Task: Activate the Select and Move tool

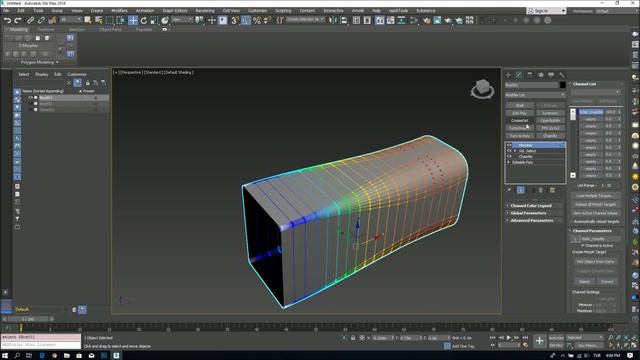Action: click(133, 20)
